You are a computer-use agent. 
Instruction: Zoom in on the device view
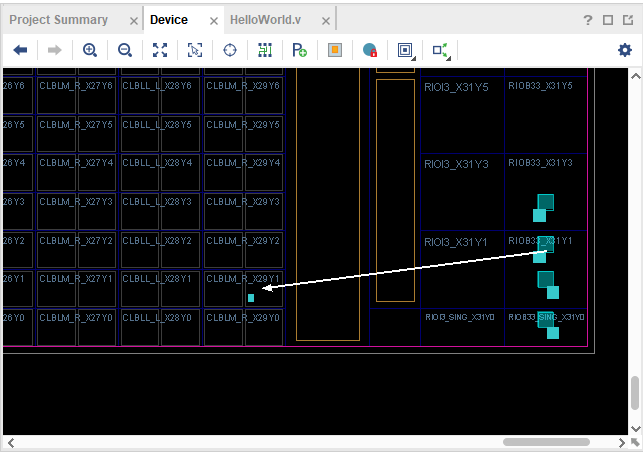90,50
